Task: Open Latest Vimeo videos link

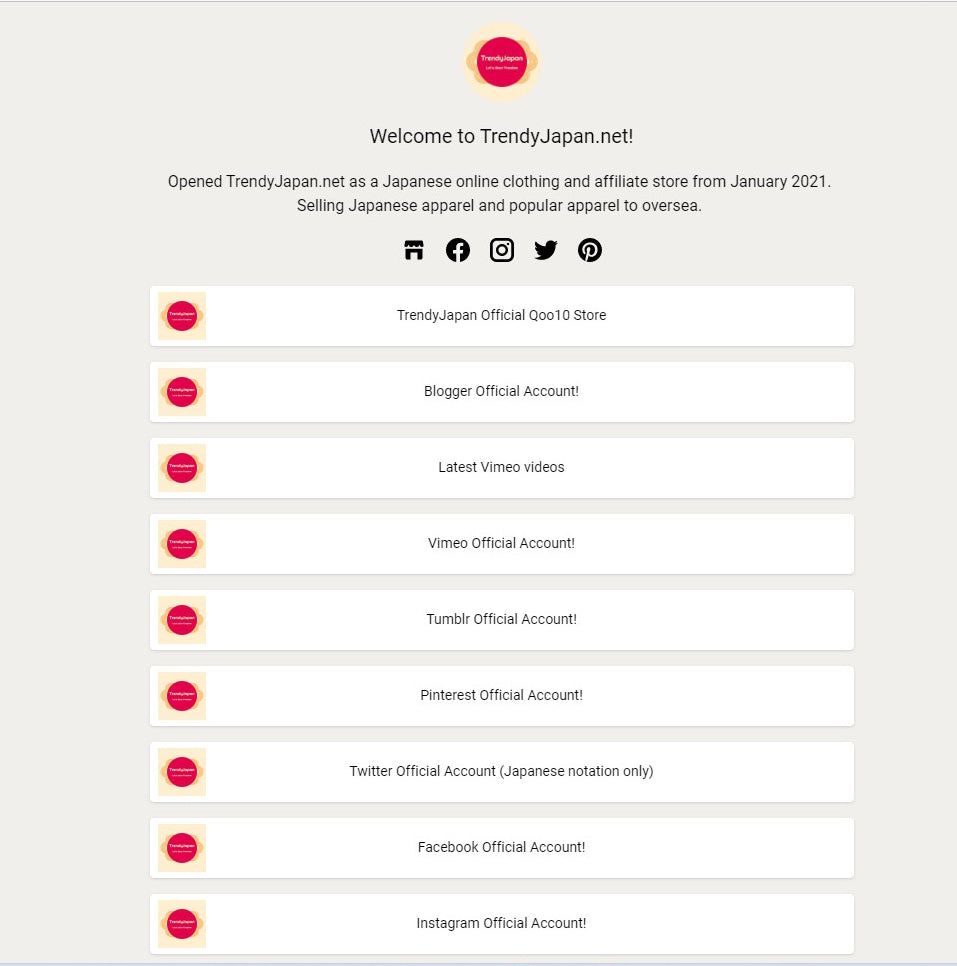Action: tap(501, 468)
